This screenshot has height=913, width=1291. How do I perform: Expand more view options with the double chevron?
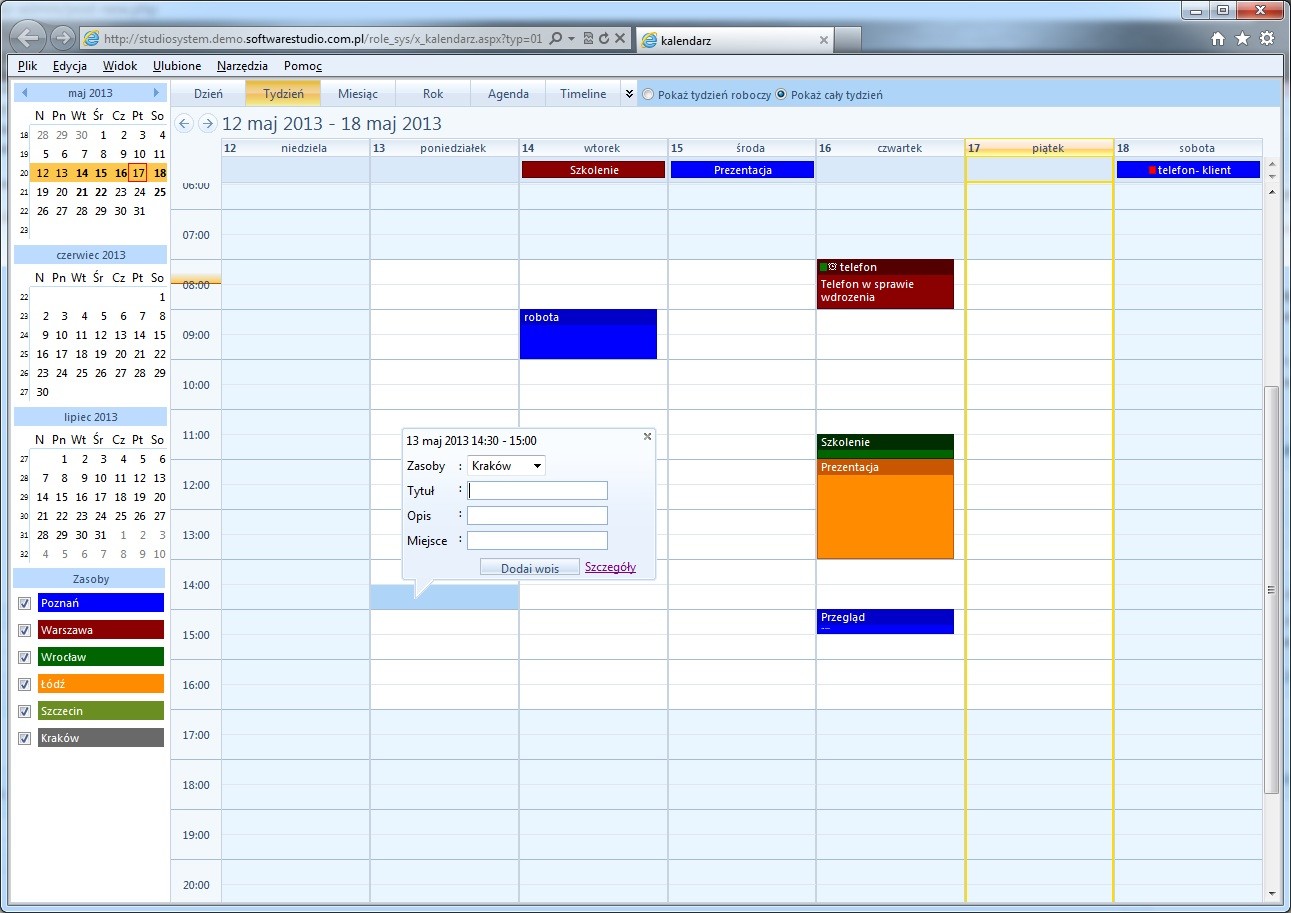[629, 94]
